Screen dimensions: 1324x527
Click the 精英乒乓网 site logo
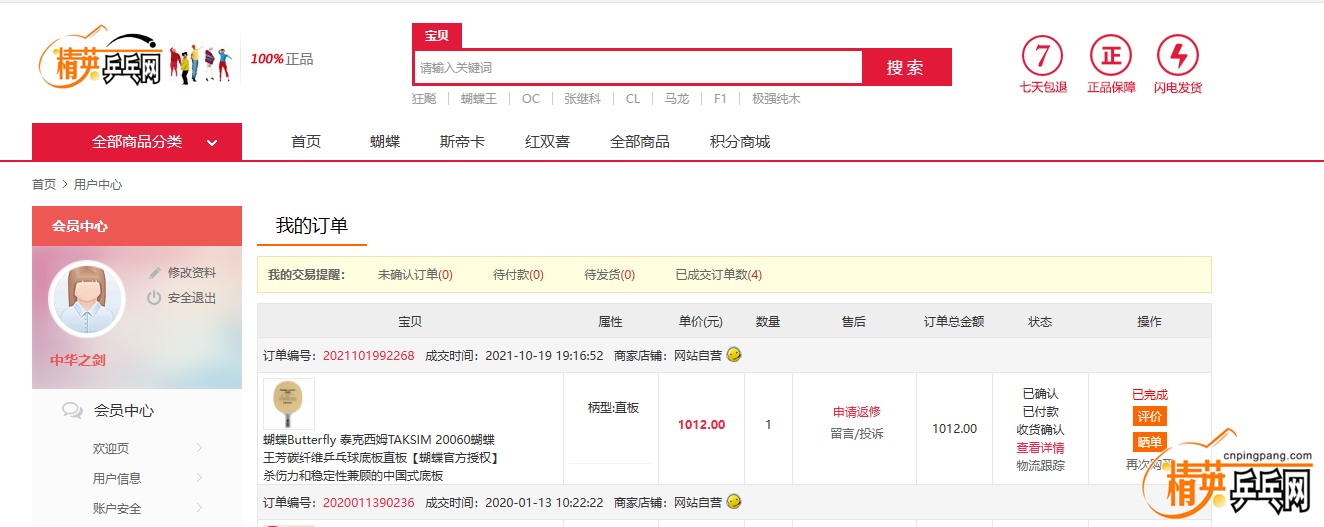click(x=100, y=60)
